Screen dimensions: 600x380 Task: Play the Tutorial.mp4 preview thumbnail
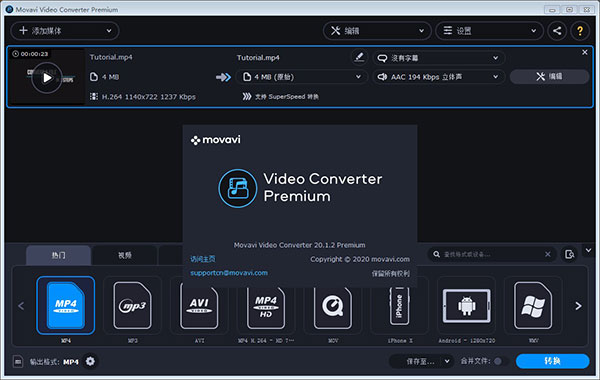click(47, 78)
